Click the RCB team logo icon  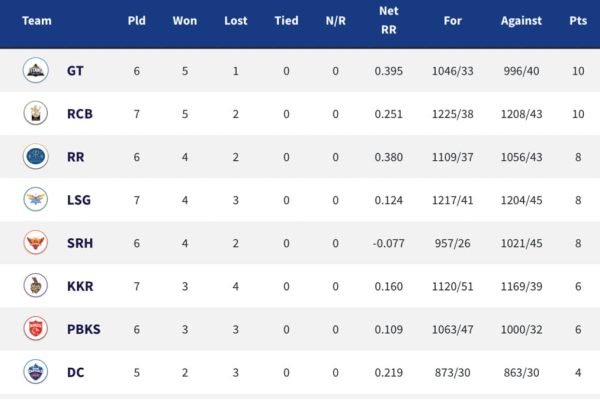tap(36, 114)
